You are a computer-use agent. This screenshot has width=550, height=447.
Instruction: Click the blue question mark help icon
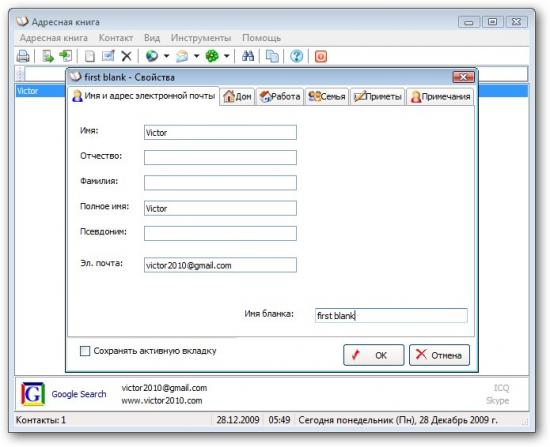[296, 56]
